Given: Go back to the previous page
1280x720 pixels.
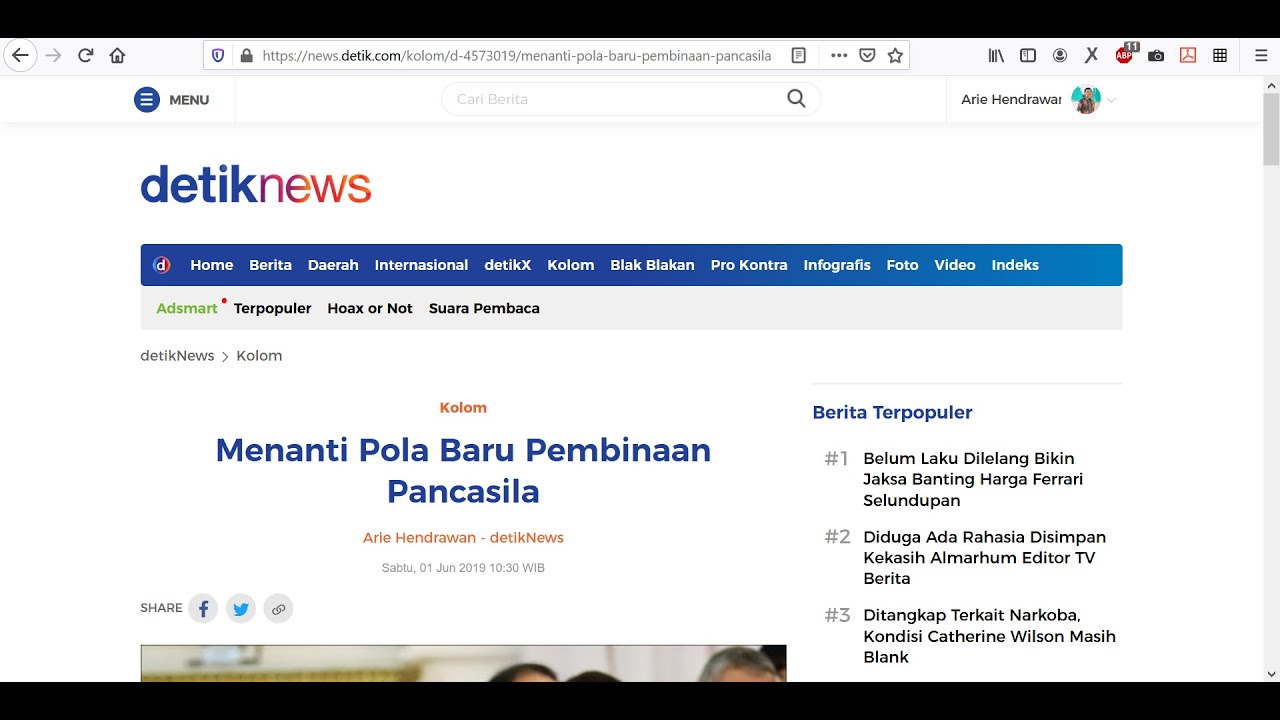Looking at the screenshot, I should (x=20, y=56).
